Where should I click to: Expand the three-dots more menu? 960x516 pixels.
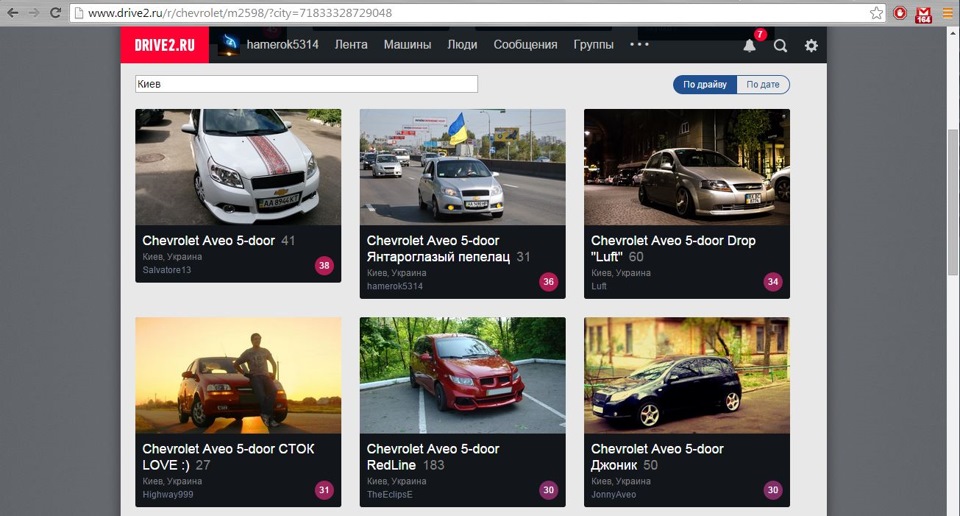639,44
